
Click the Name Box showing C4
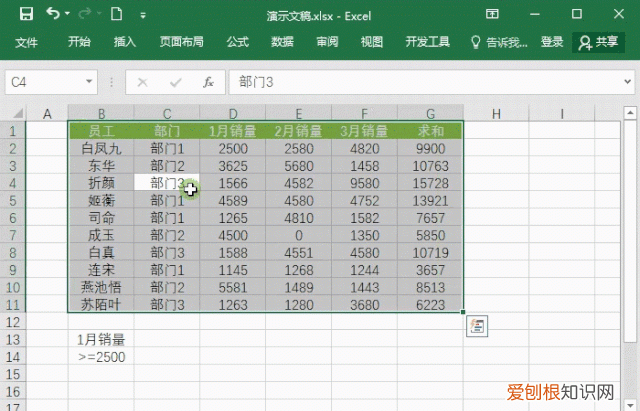point(44,82)
